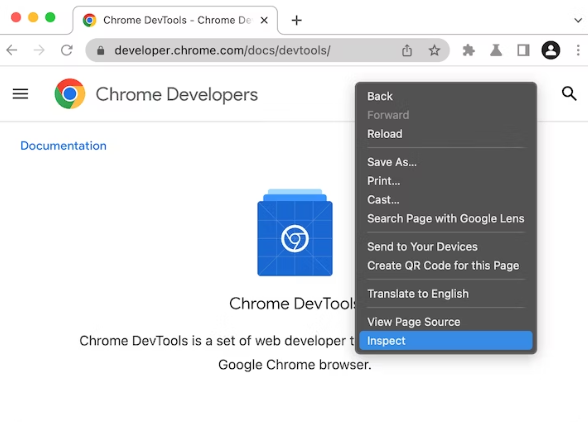Click the red close window button
Screen dimensions: 588x422
[16, 17]
